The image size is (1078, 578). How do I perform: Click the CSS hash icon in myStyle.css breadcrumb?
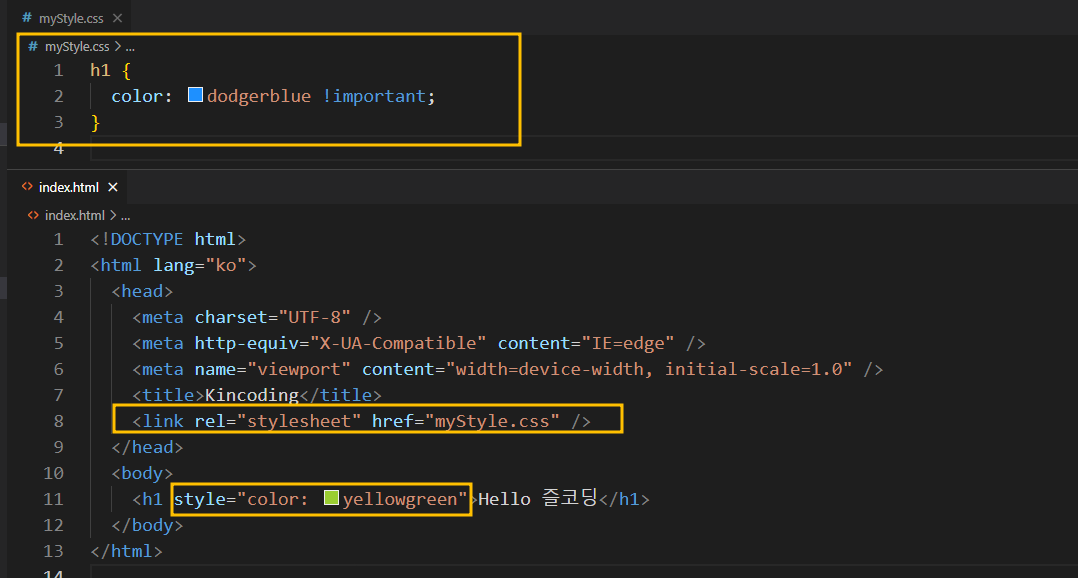pyautogui.click(x=32, y=46)
